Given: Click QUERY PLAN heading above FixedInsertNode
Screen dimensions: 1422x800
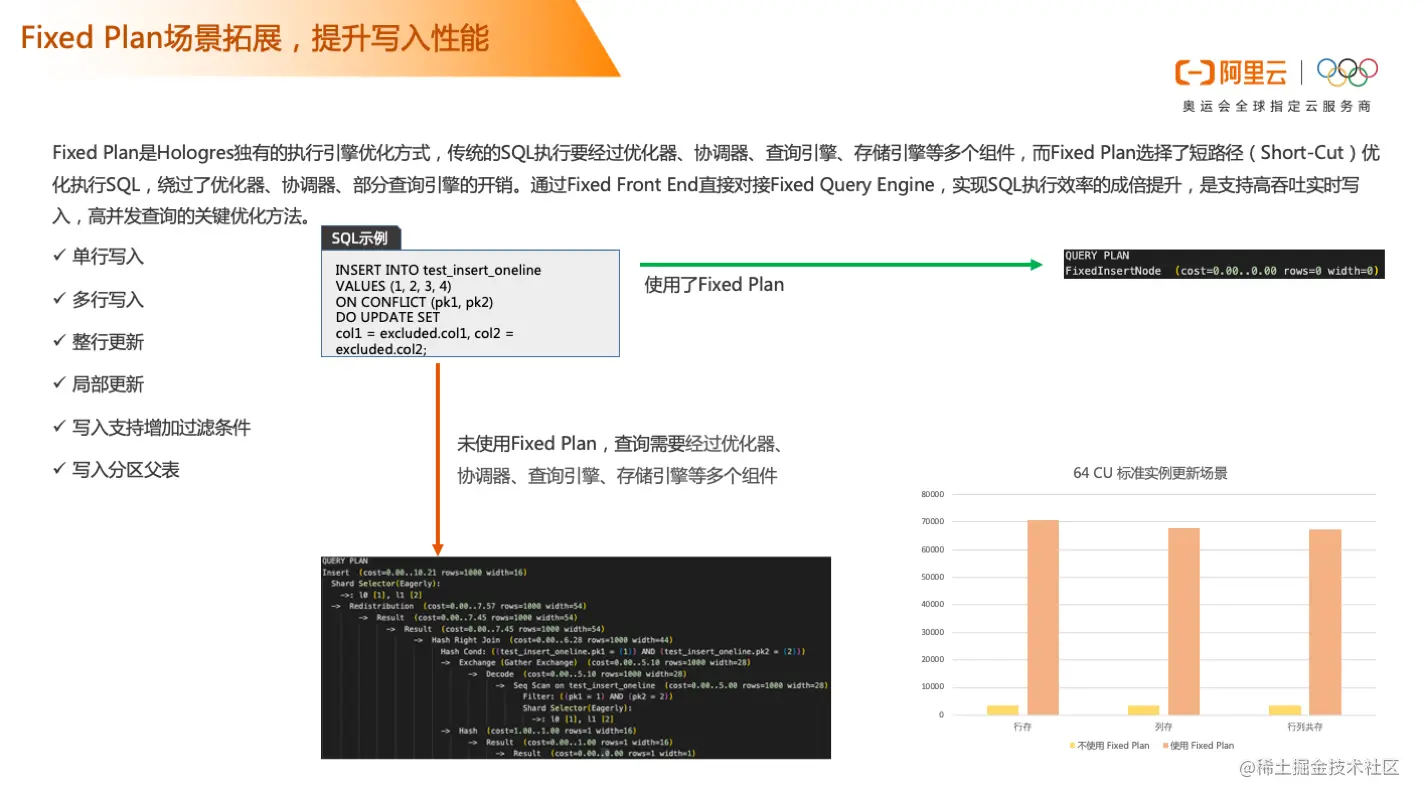Looking at the screenshot, I should (x=1097, y=256).
